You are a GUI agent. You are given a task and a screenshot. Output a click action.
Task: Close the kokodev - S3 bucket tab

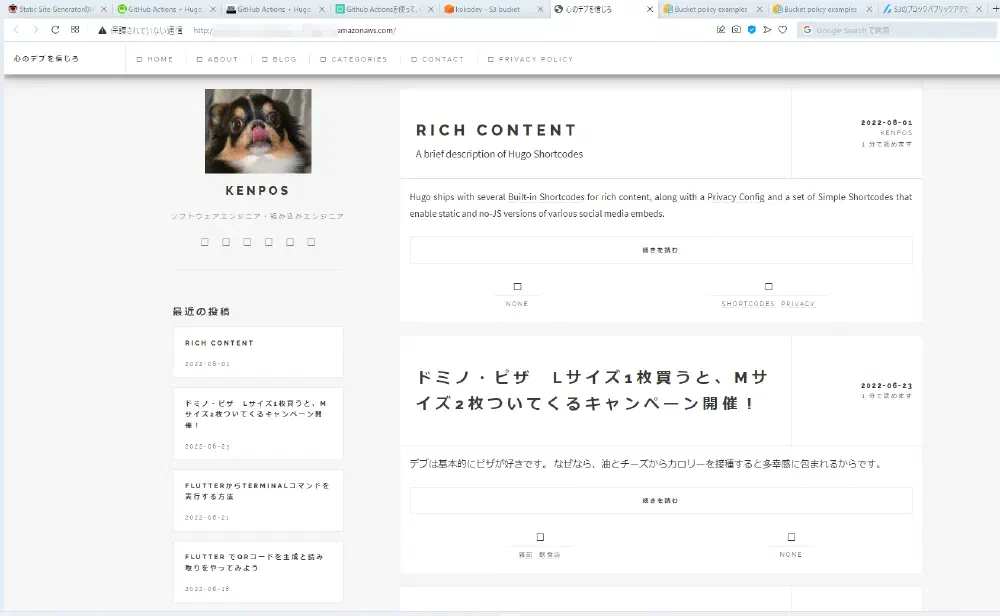click(x=540, y=9)
